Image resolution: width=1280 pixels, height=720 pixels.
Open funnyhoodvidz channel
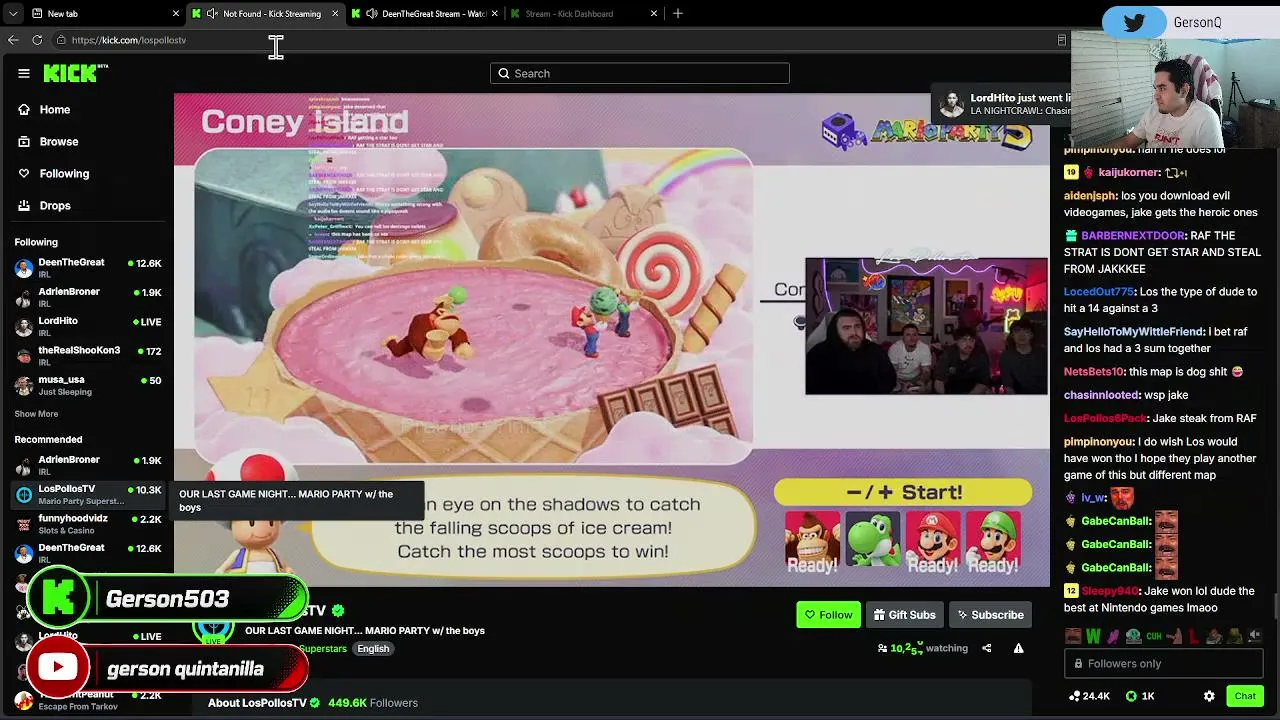click(87, 524)
